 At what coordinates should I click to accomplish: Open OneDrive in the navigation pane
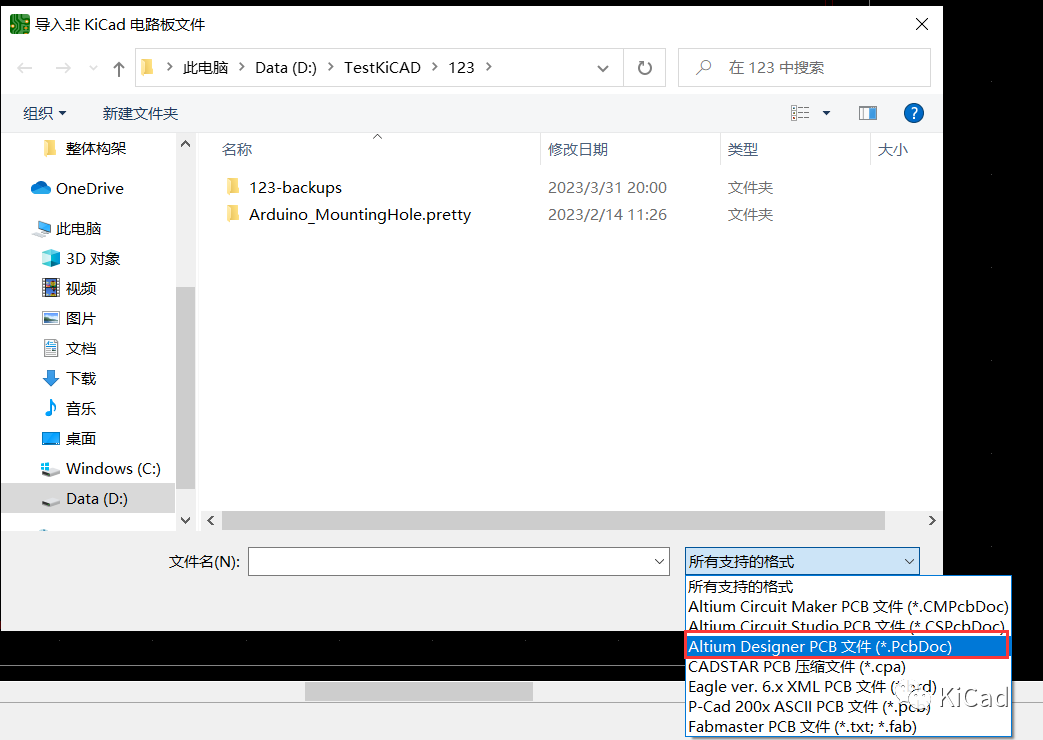[x=90, y=189]
